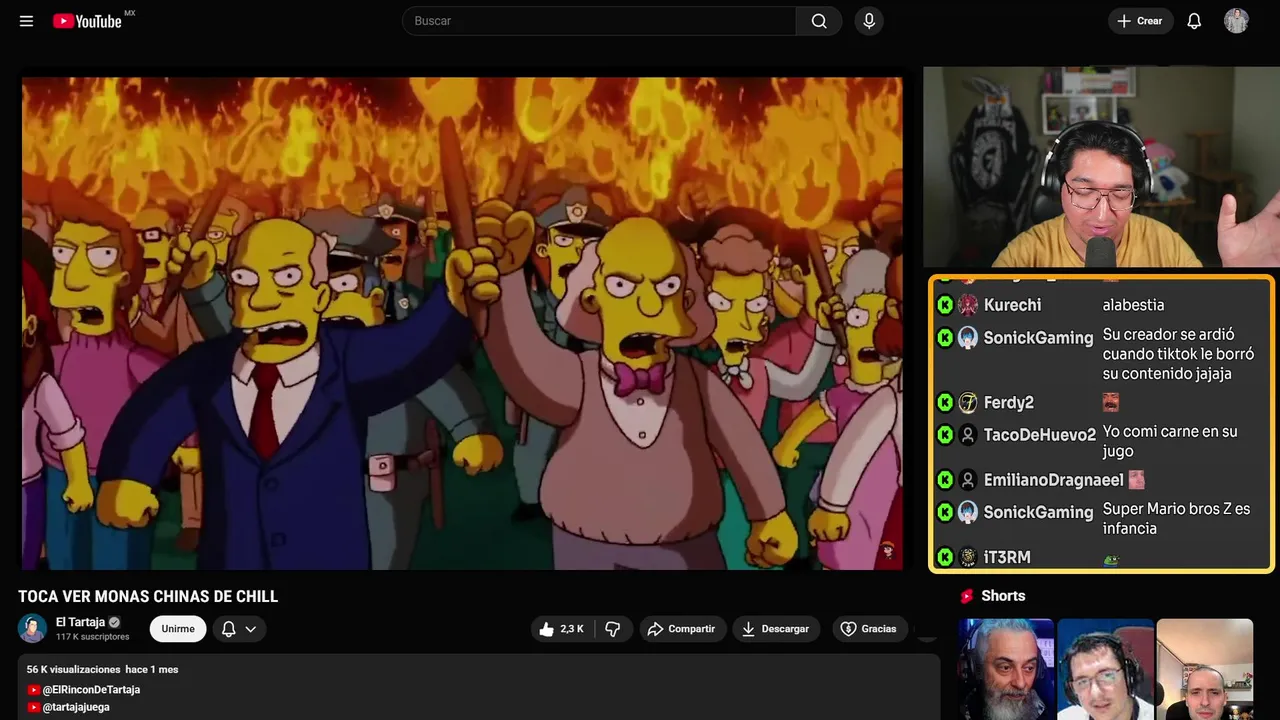The width and height of the screenshot is (1280, 720).
Task: Share the video using Compartir
Action: tap(681, 629)
